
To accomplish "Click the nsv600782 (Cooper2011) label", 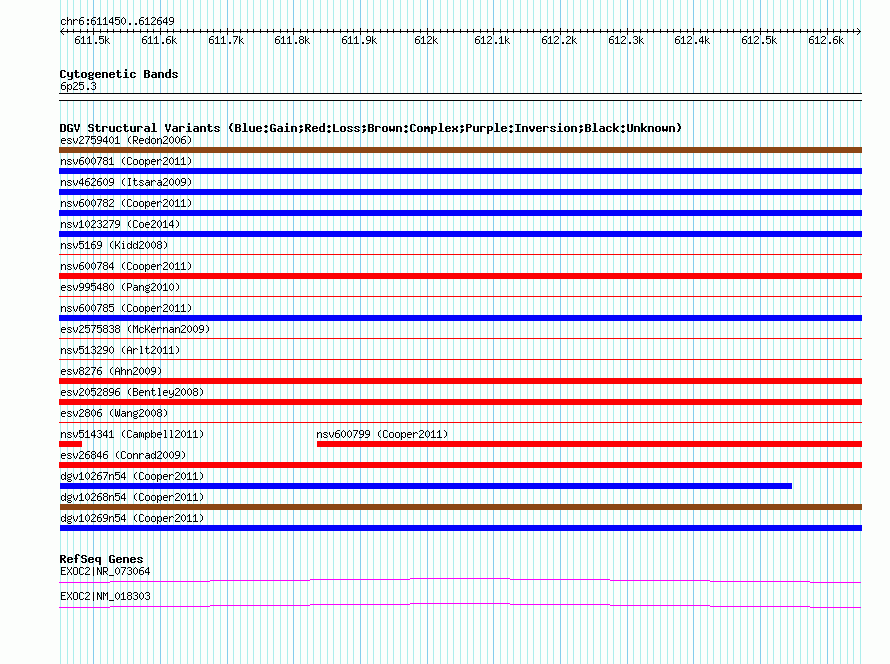I will click(126, 203).
